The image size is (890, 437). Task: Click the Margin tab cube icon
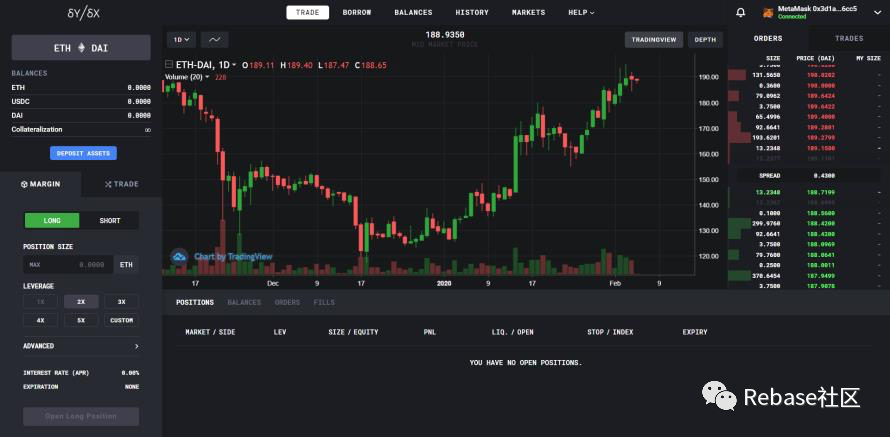[24, 184]
